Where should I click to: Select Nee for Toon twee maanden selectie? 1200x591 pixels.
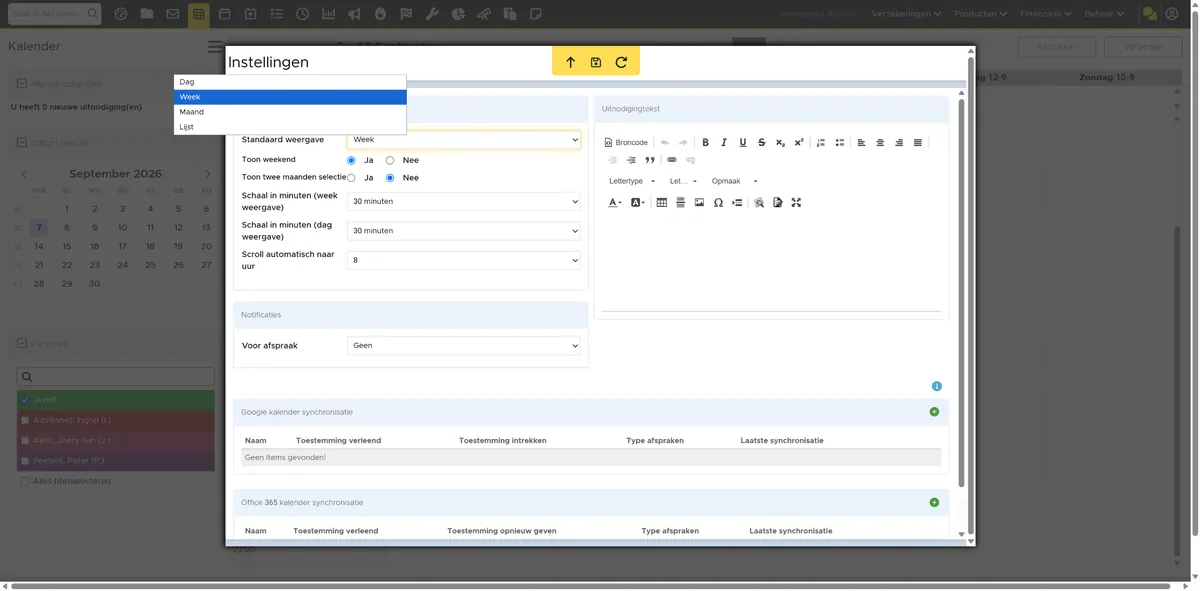pos(390,178)
